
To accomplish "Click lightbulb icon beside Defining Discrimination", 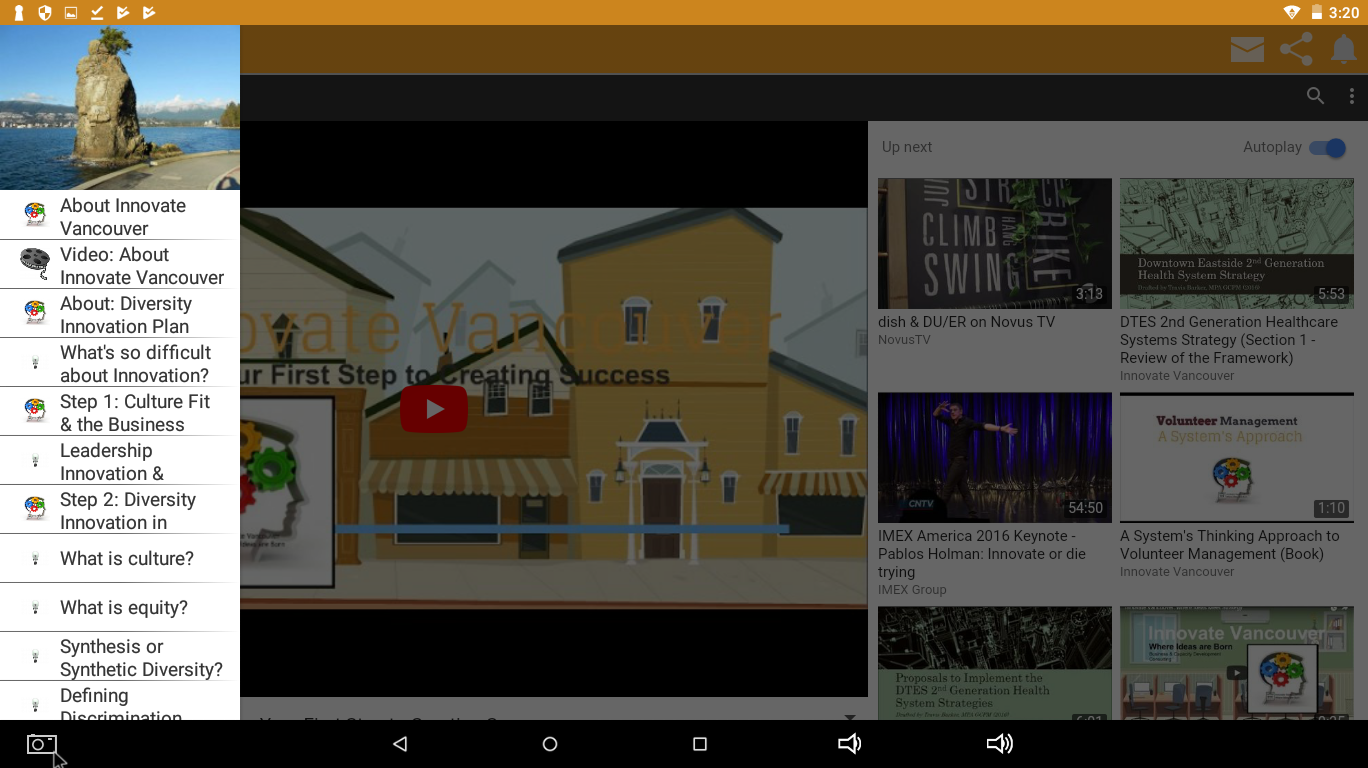I will [35, 705].
